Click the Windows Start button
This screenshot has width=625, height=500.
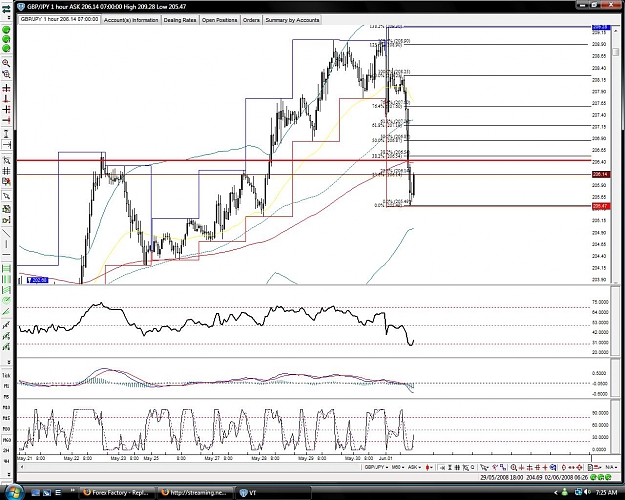click(13, 490)
